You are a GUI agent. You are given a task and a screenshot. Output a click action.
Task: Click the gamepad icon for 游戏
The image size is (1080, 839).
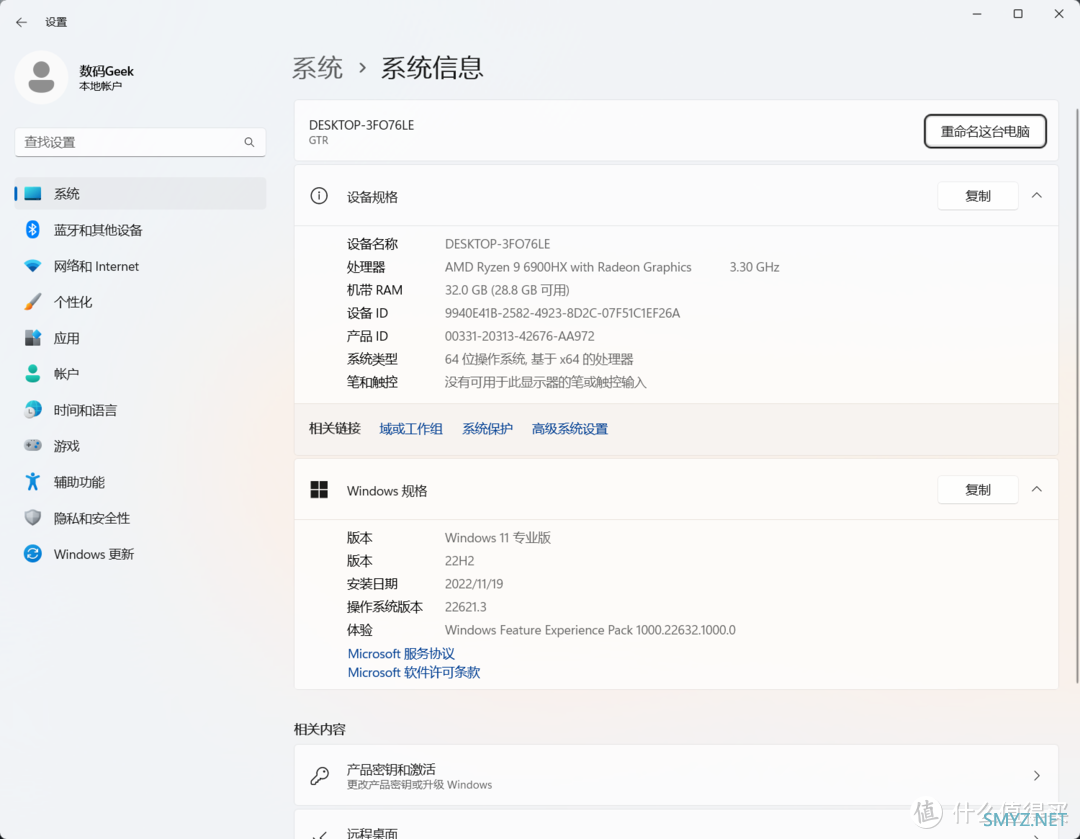pos(32,446)
